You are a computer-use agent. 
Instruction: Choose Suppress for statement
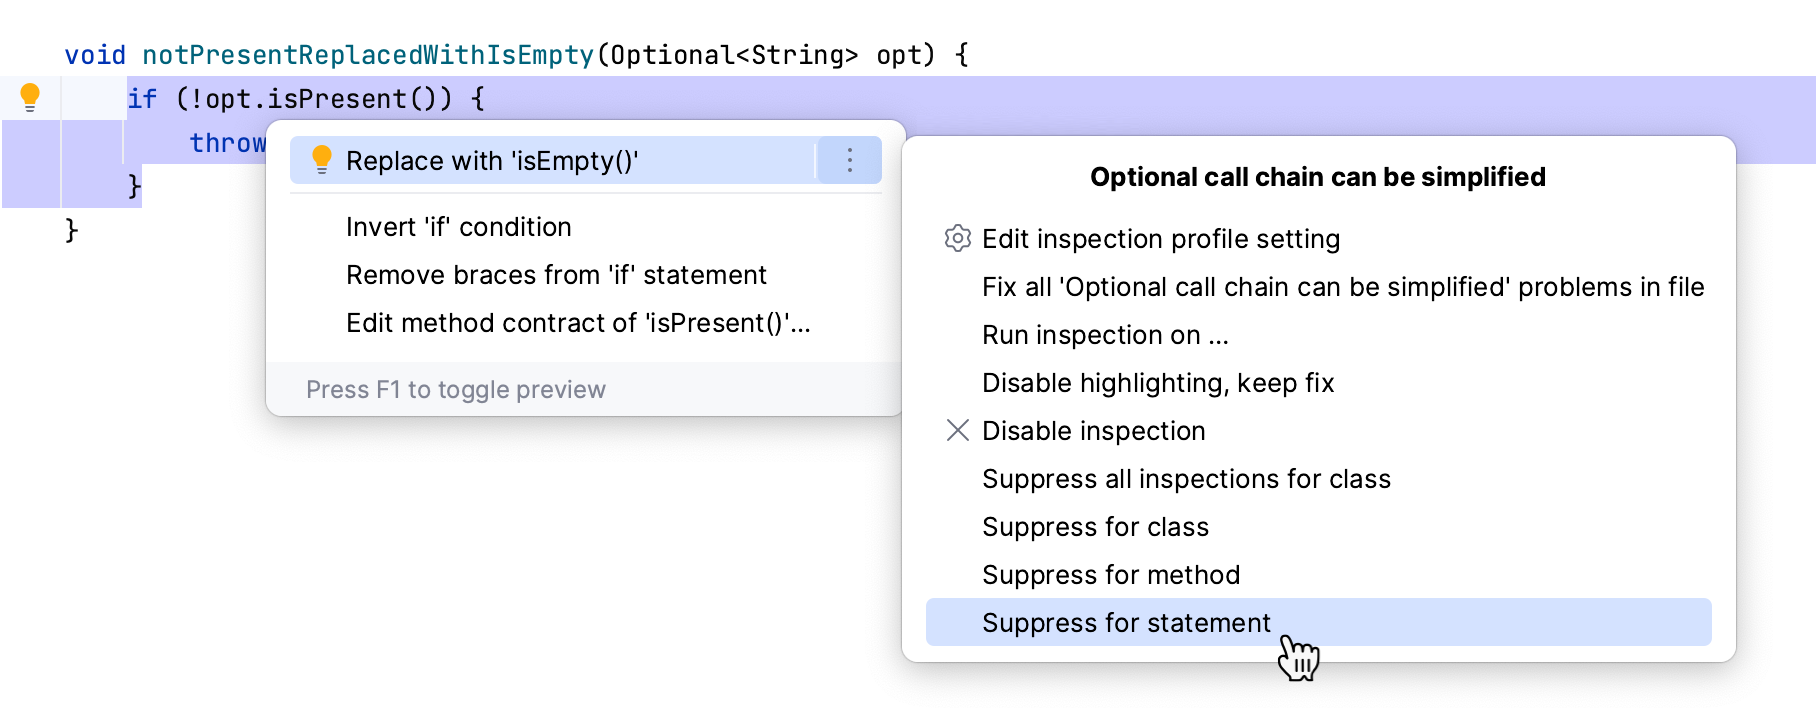click(x=1125, y=623)
